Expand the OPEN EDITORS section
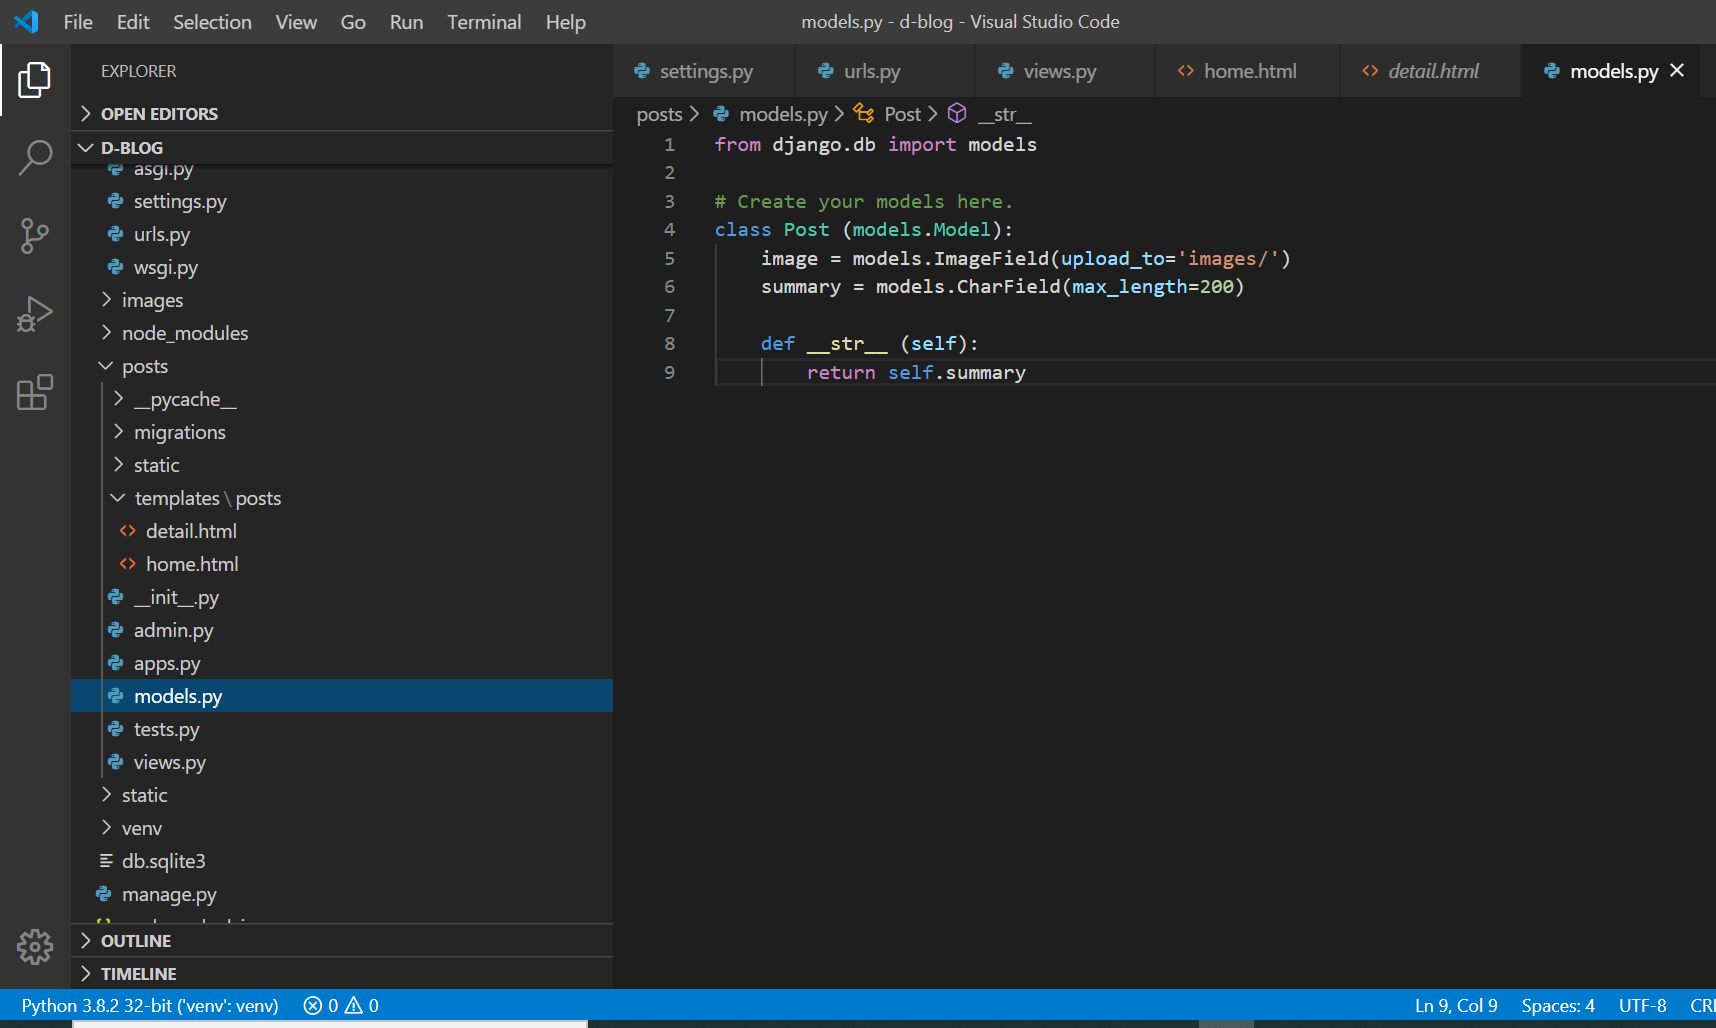1716x1028 pixels. [85, 113]
